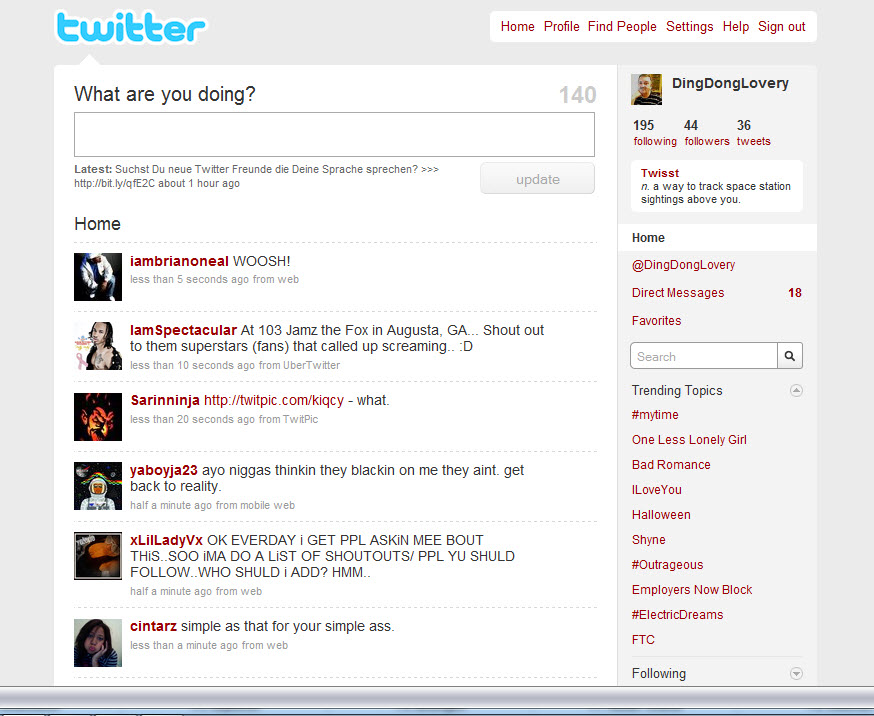
Task: Open the UberTwitter source link
Action: (312, 366)
